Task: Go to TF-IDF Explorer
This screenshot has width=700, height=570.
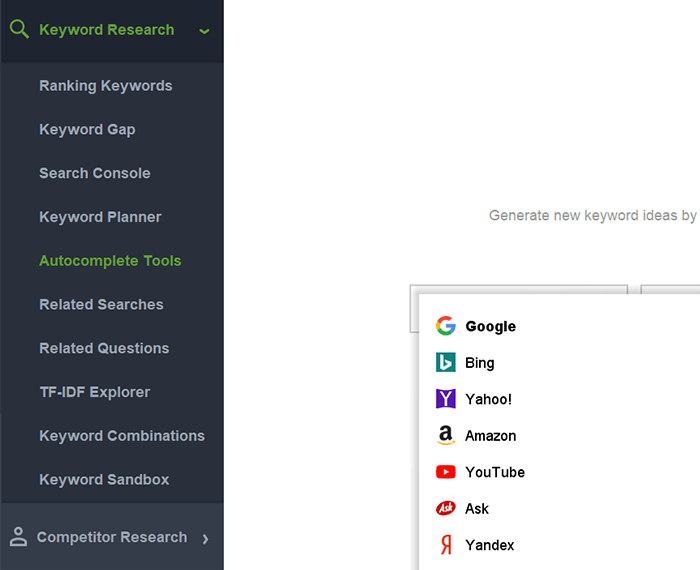Action: [x=95, y=392]
